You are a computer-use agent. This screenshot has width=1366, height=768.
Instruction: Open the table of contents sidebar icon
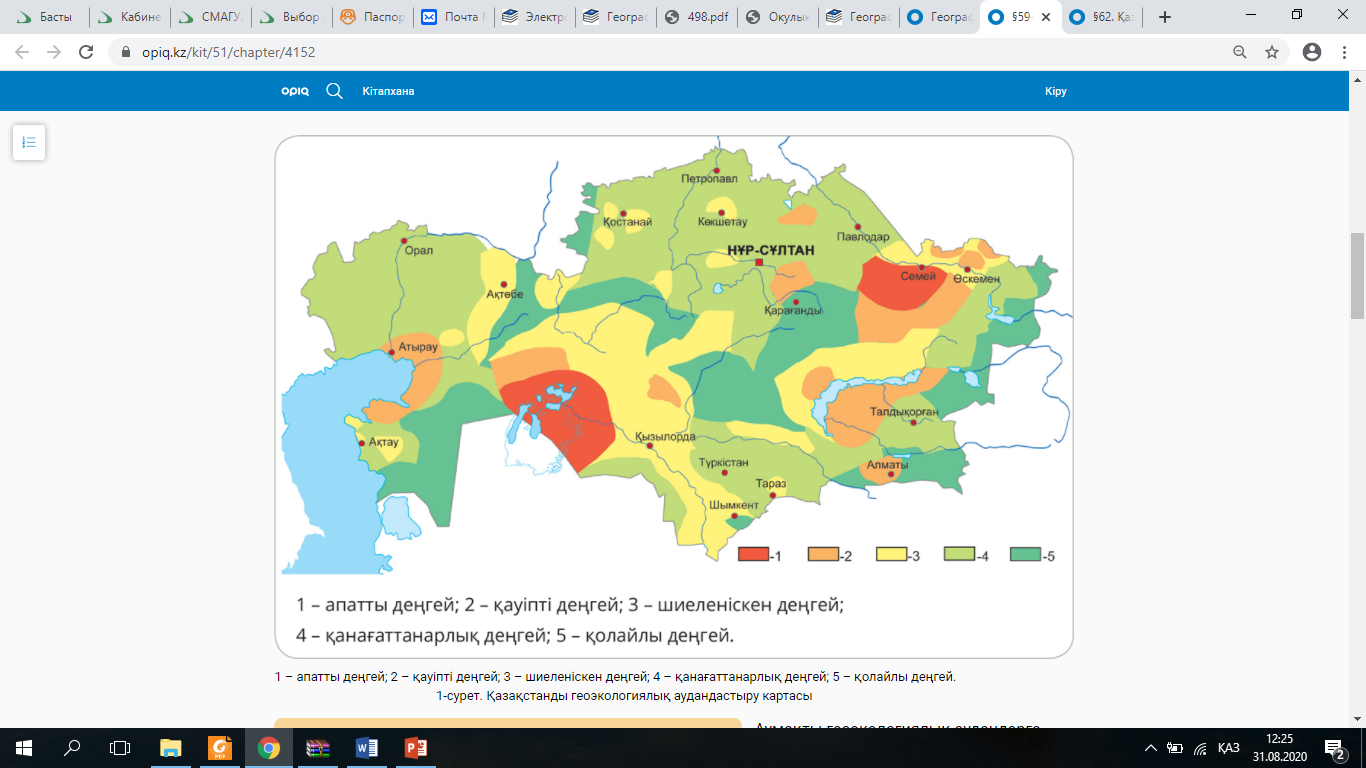tap(29, 142)
